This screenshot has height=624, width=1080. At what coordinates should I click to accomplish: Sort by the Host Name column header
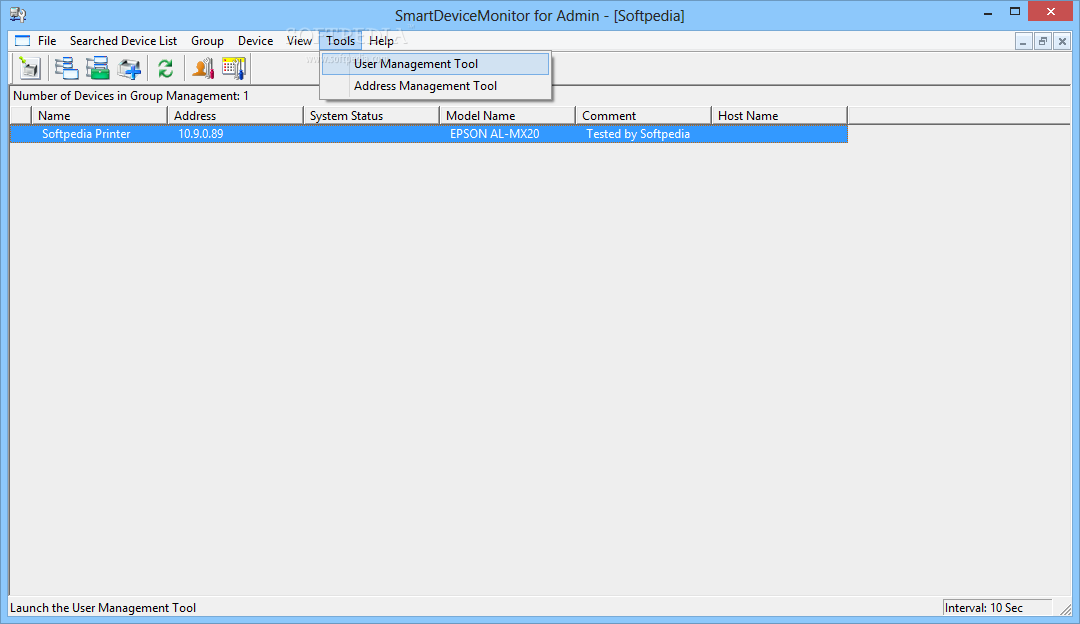click(779, 116)
